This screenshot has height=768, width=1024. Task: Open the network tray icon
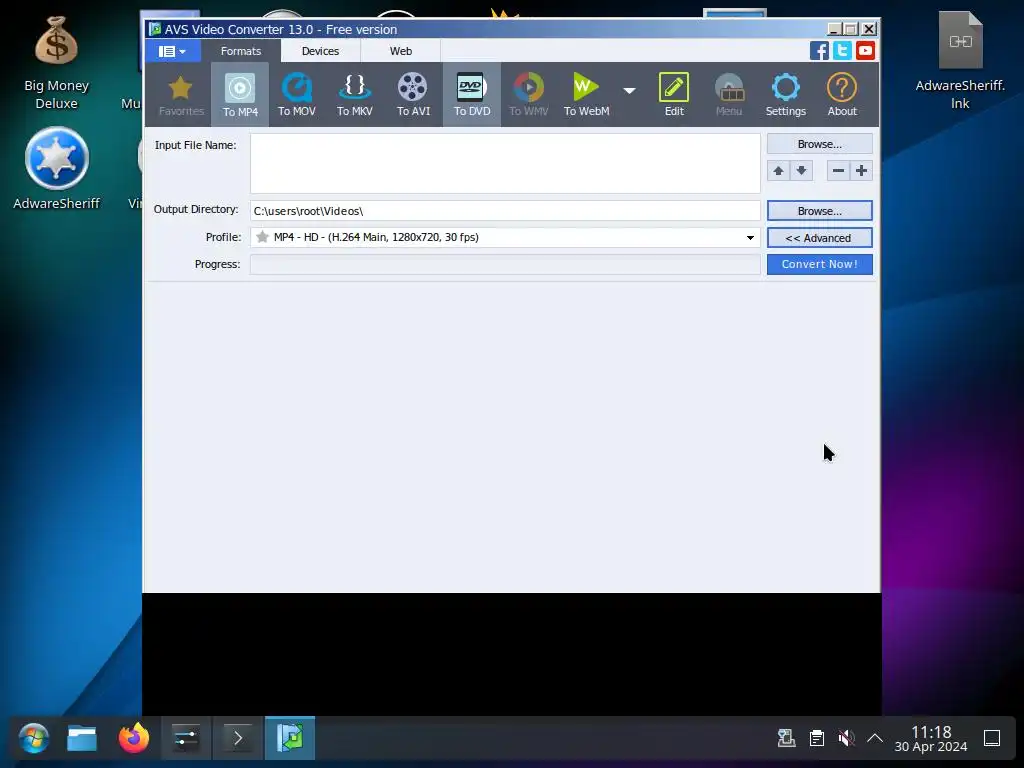pyautogui.click(x=786, y=739)
